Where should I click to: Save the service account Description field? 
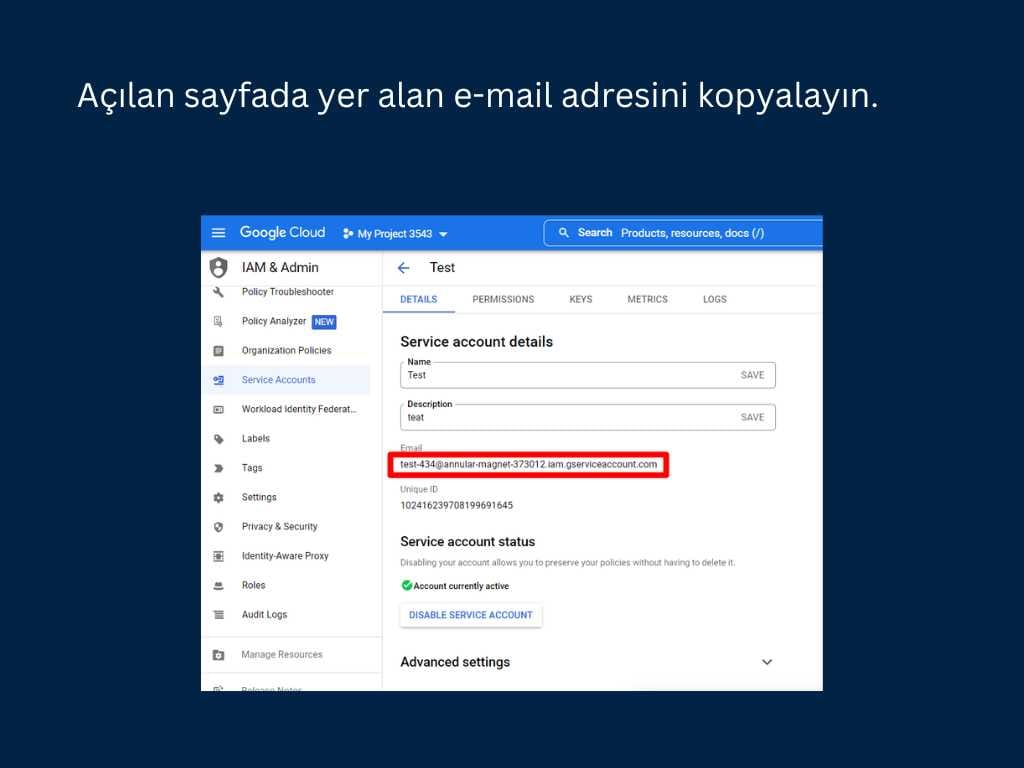pos(752,417)
